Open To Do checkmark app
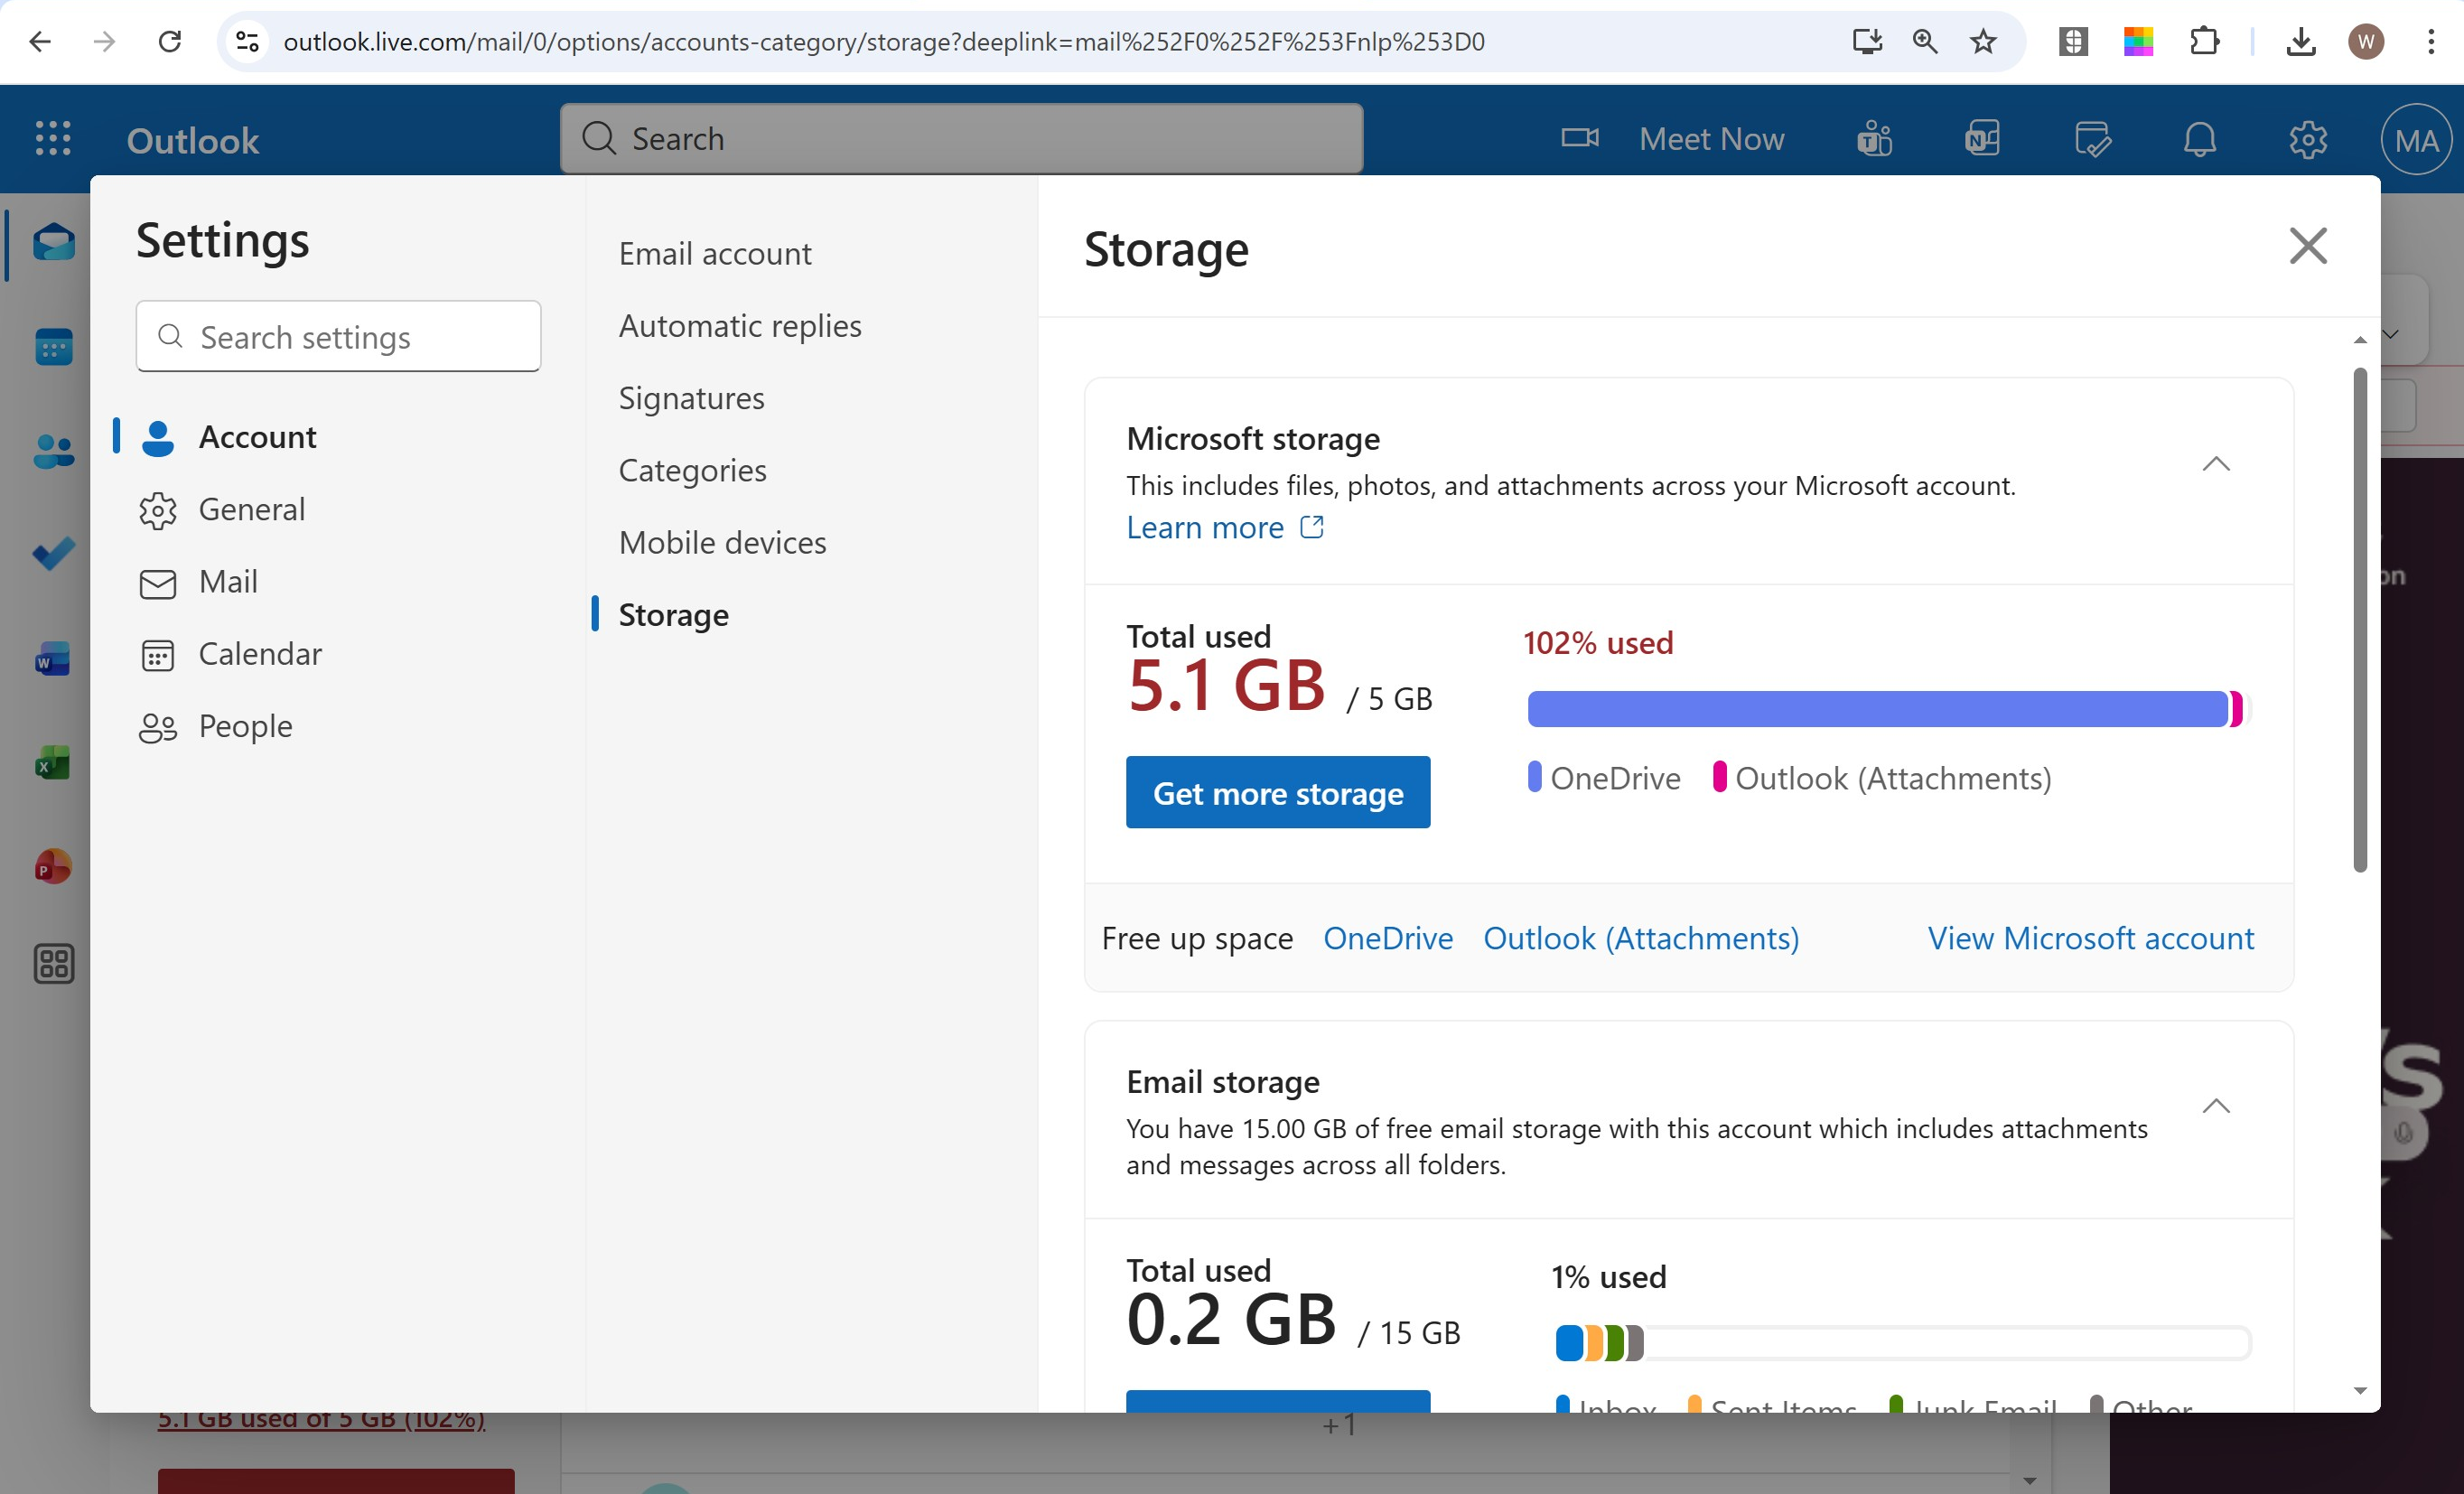 53,554
